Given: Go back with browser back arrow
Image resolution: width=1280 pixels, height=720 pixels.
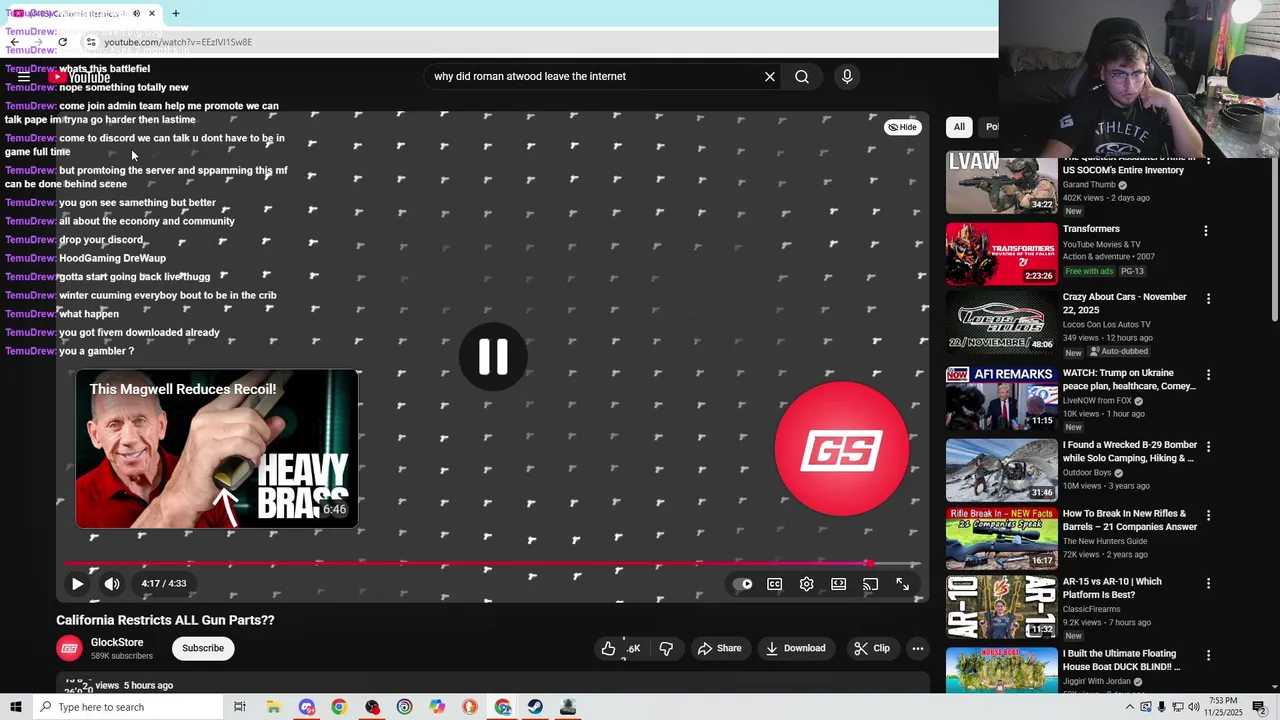Looking at the screenshot, I should coord(15,42).
